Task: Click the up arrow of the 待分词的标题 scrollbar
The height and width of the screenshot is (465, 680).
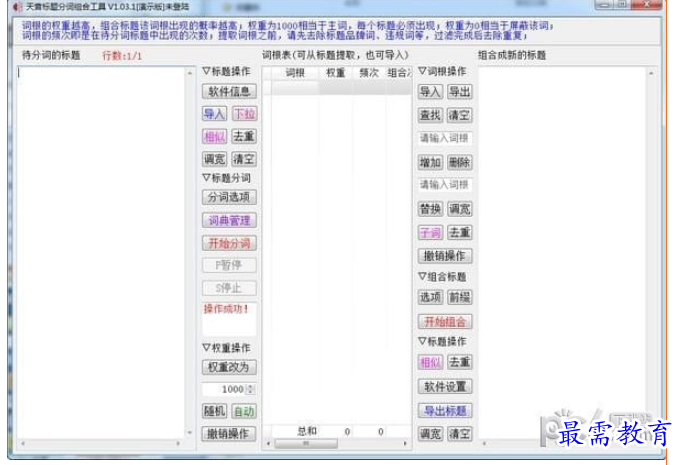Action: (x=190, y=73)
